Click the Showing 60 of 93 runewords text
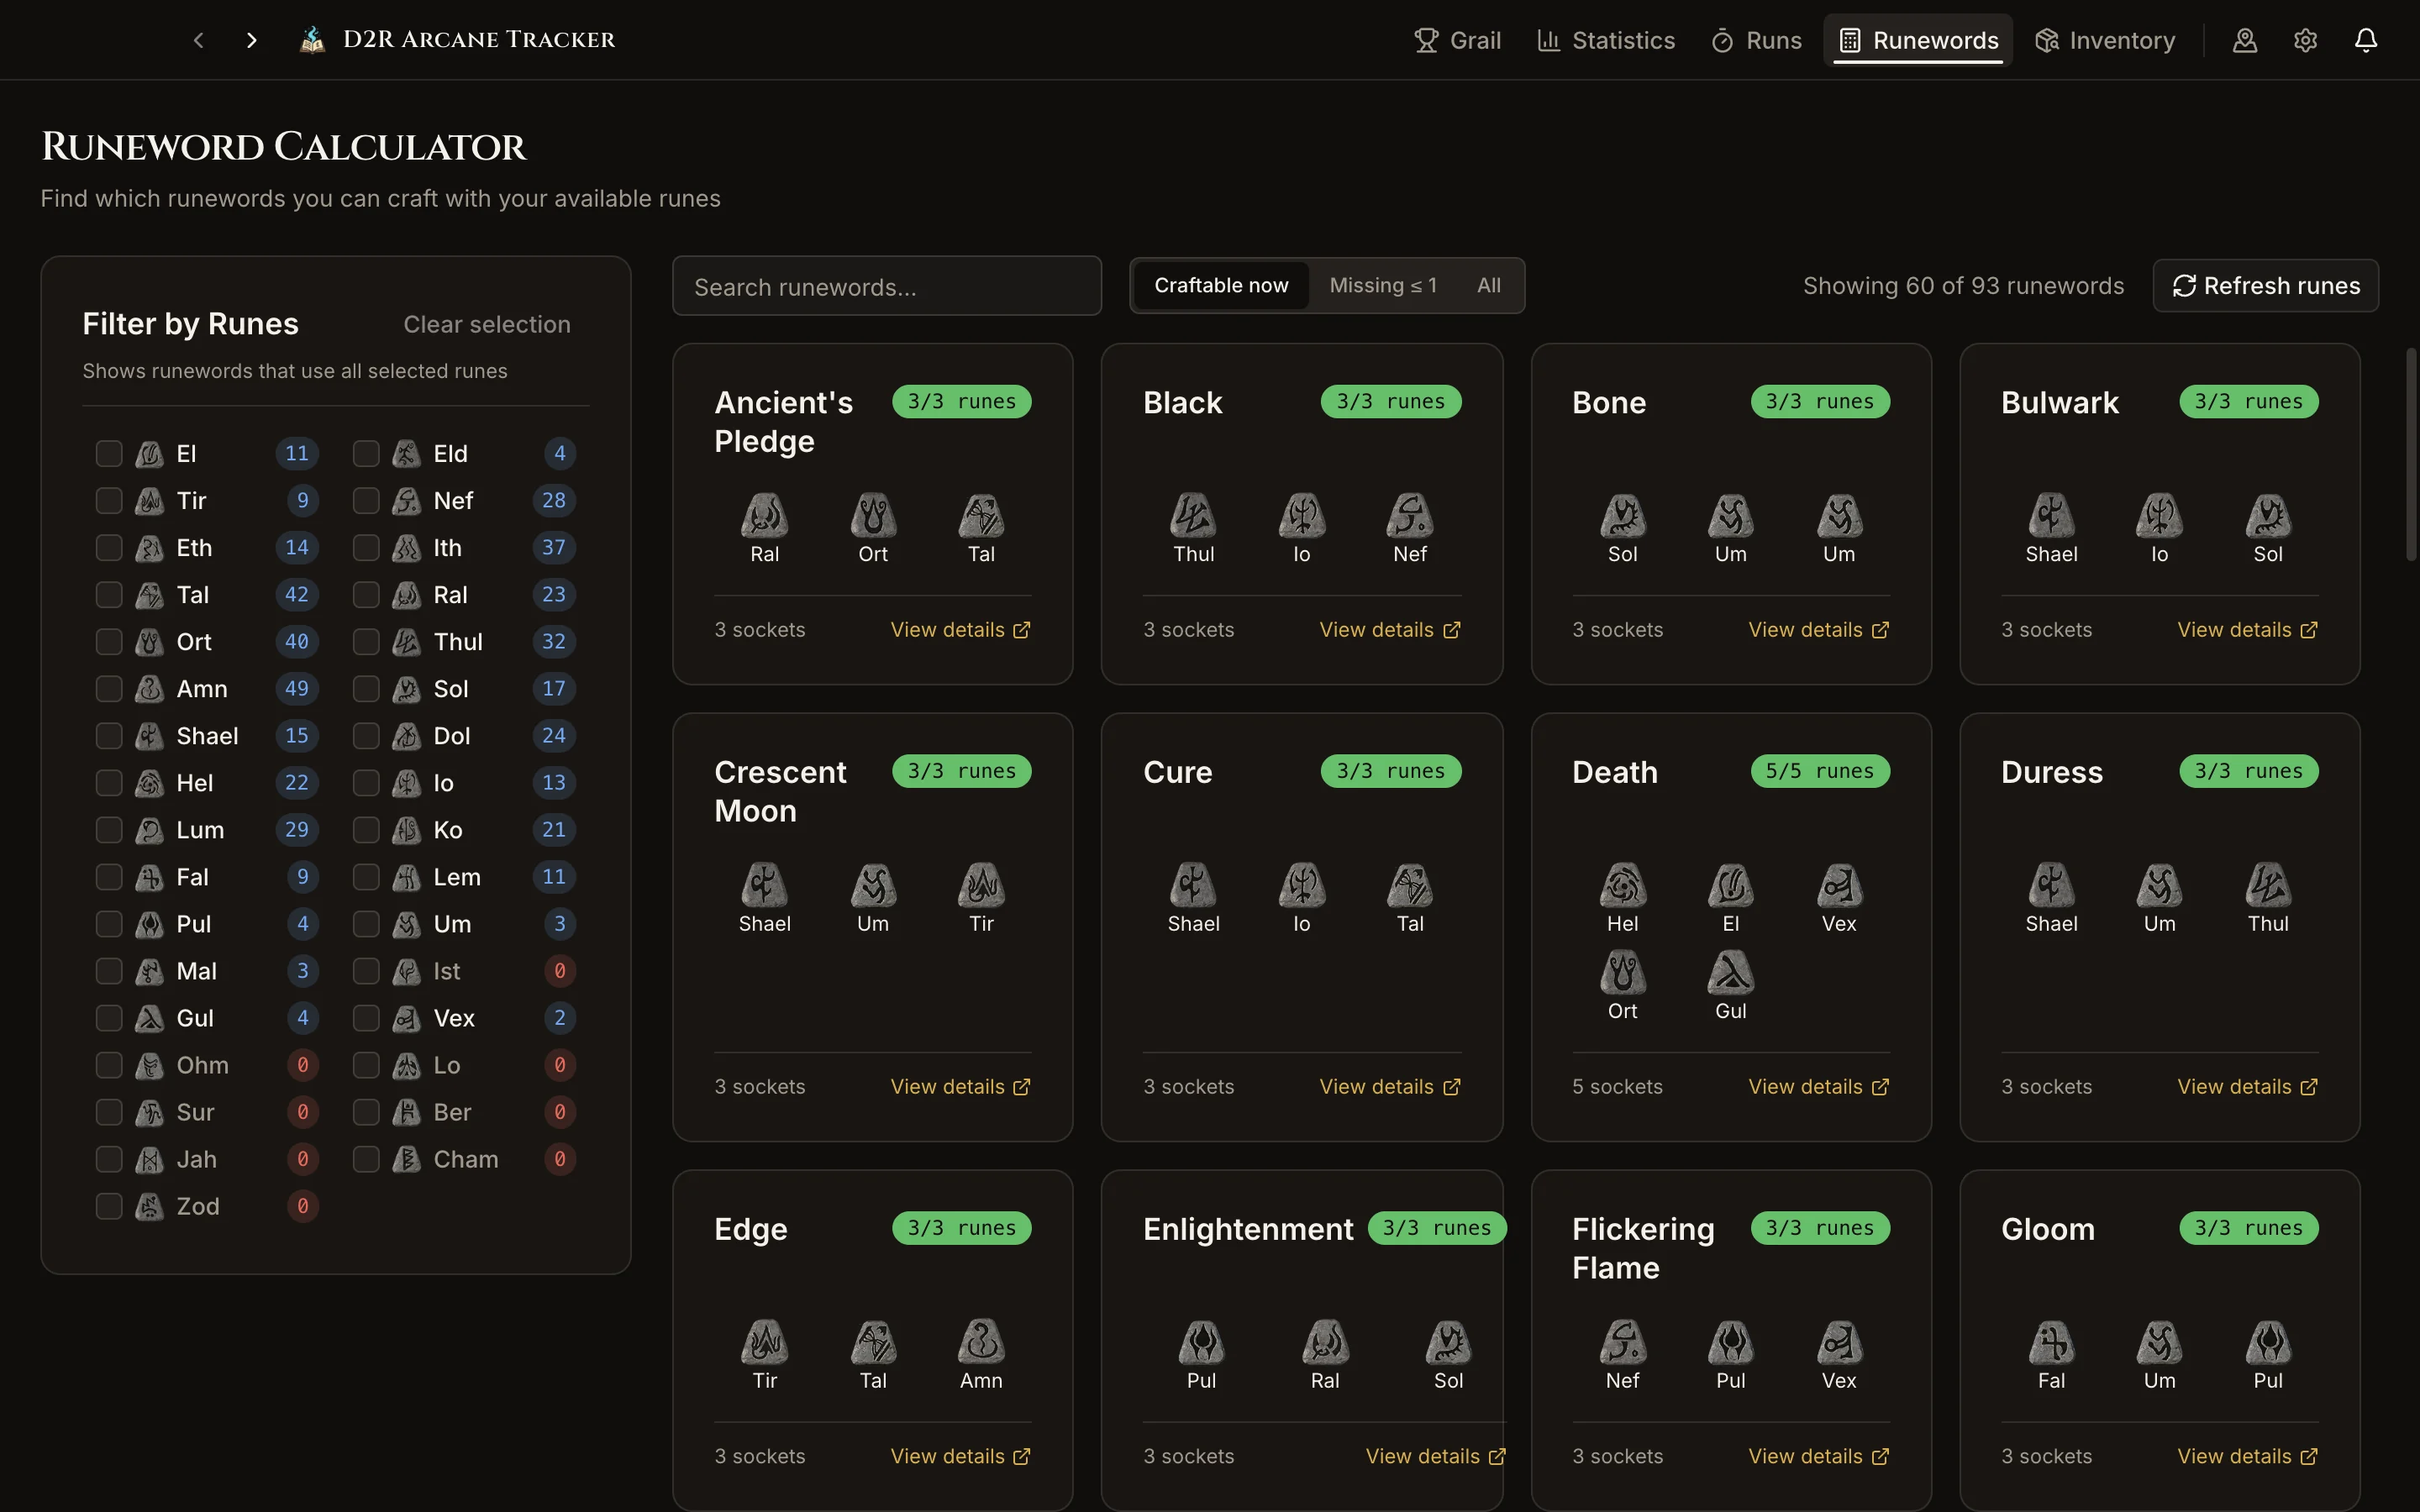Viewport: 2420px width, 1512px height. coord(1963,286)
